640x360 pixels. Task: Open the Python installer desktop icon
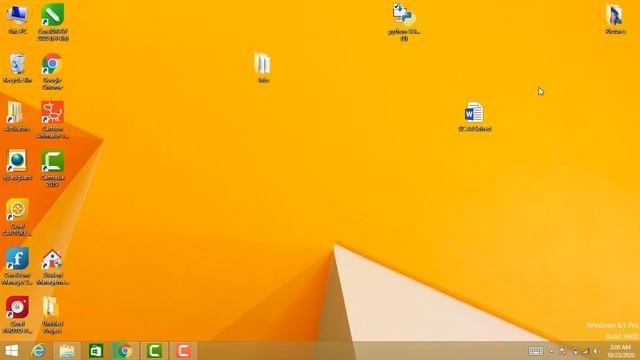pos(404,22)
